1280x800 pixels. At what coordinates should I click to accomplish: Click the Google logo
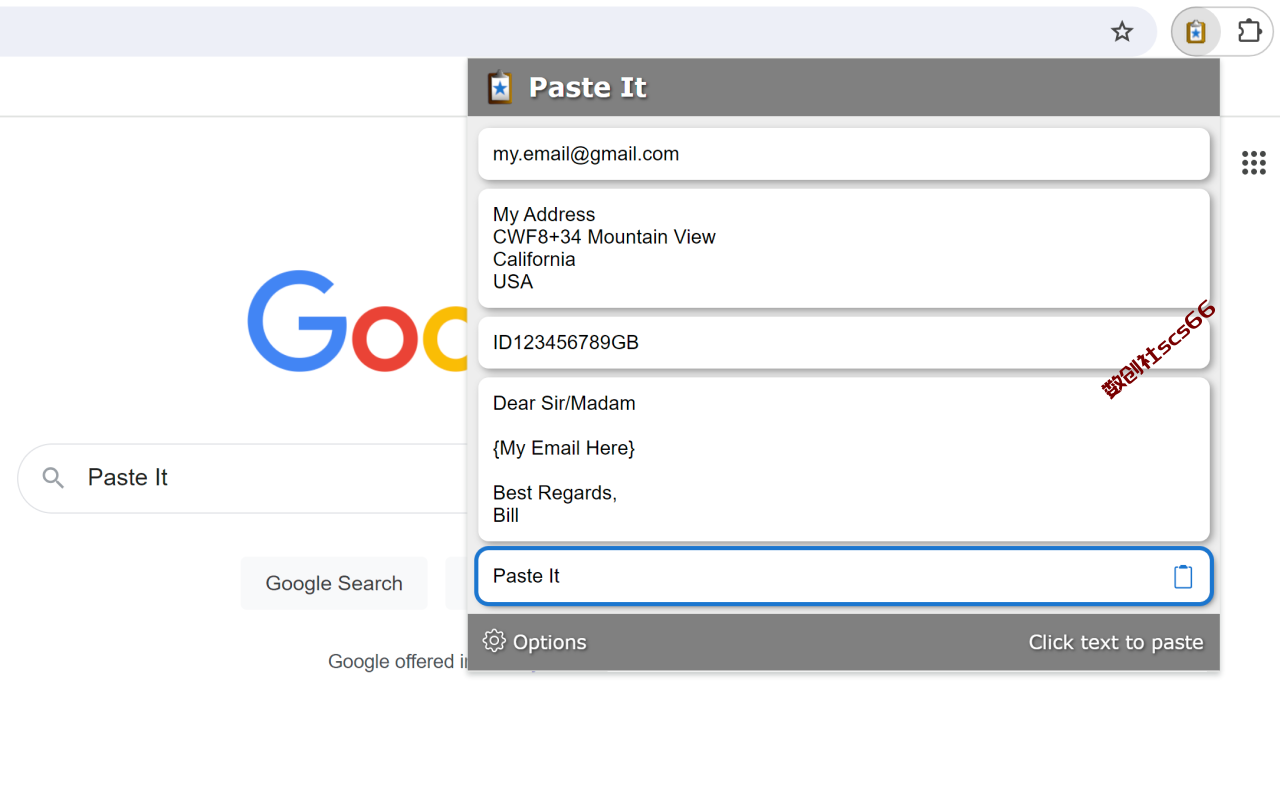tap(358, 320)
